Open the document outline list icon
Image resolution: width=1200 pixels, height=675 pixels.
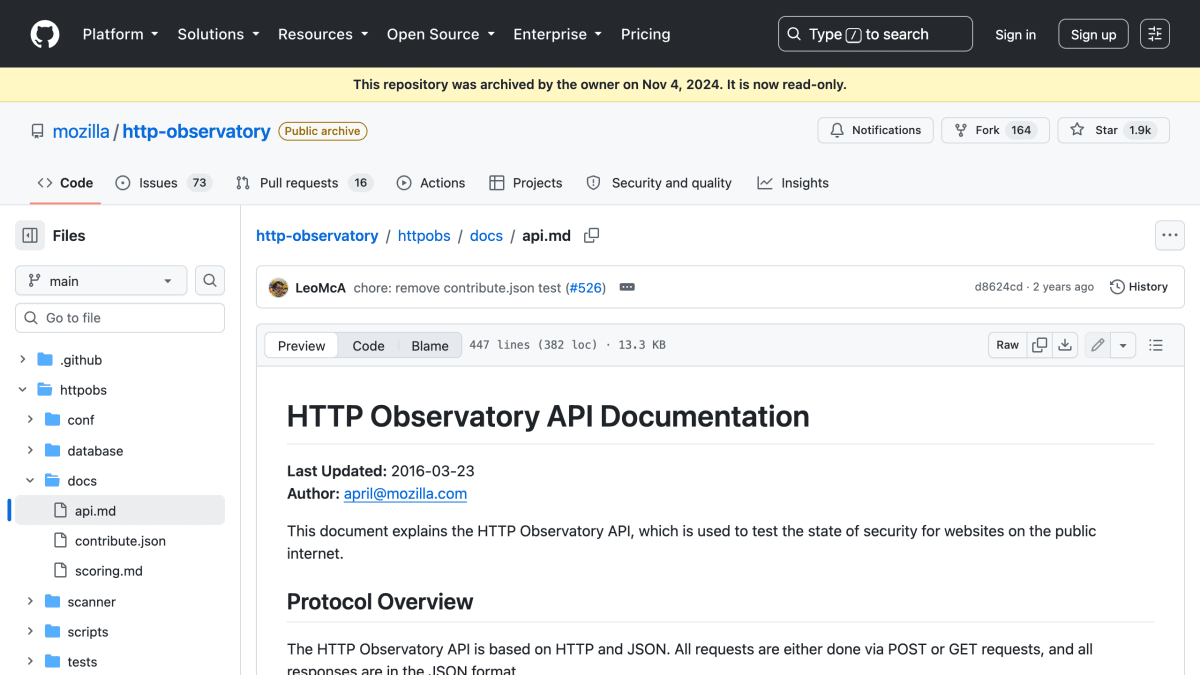(x=1156, y=345)
